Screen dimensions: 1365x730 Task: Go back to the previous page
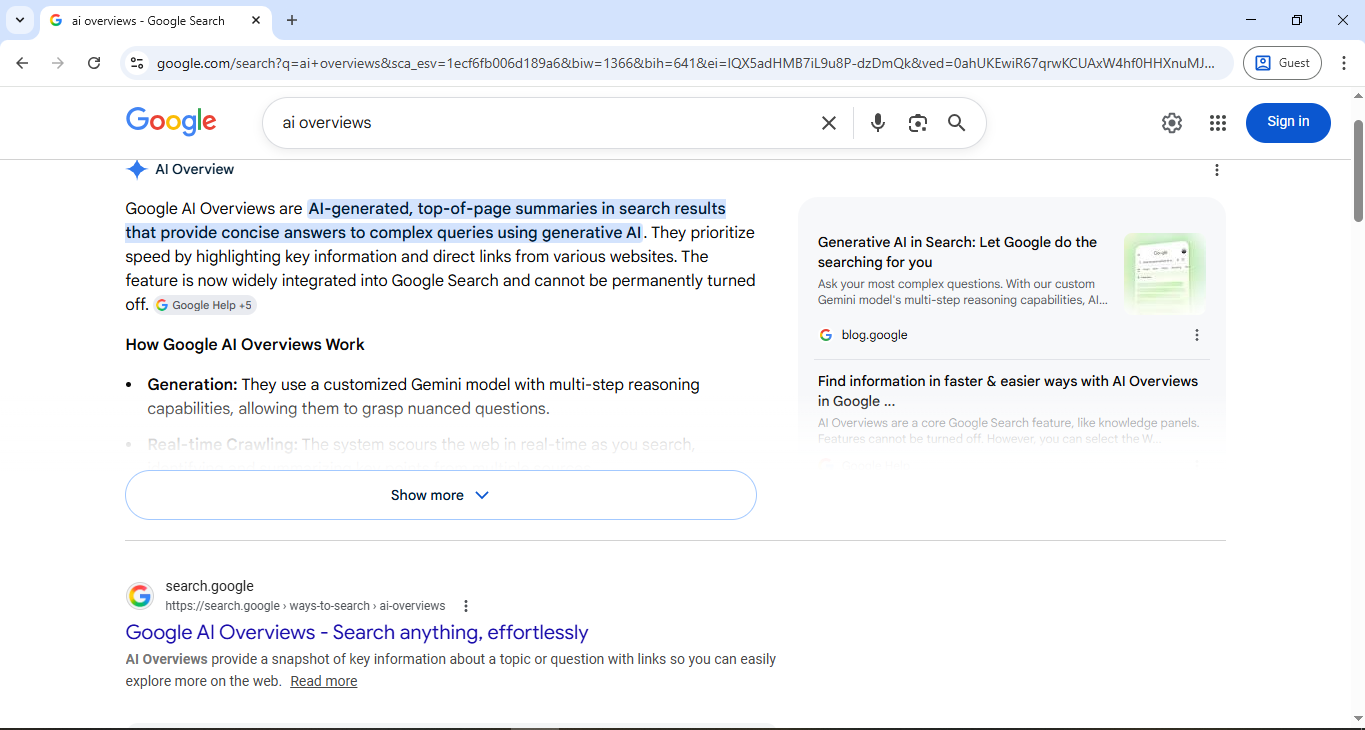(22, 63)
